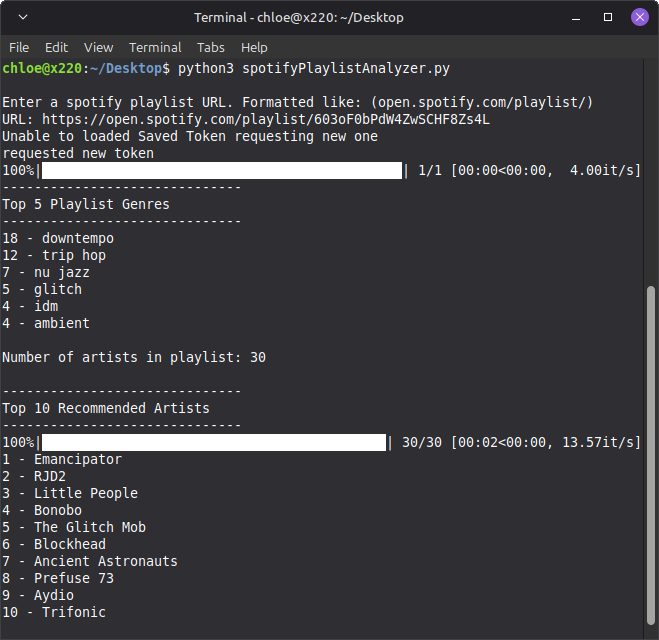Click the '1 - Emancipator' line

tap(62, 459)
